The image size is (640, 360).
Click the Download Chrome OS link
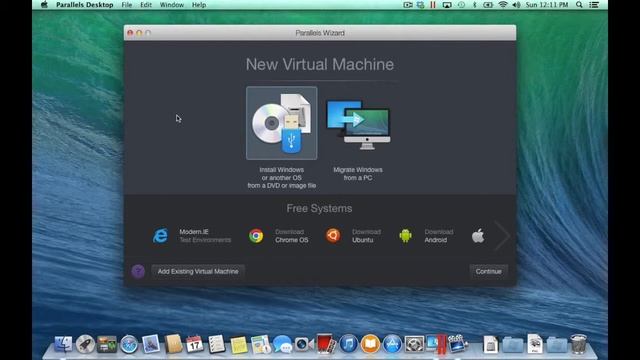click(291, 236)
